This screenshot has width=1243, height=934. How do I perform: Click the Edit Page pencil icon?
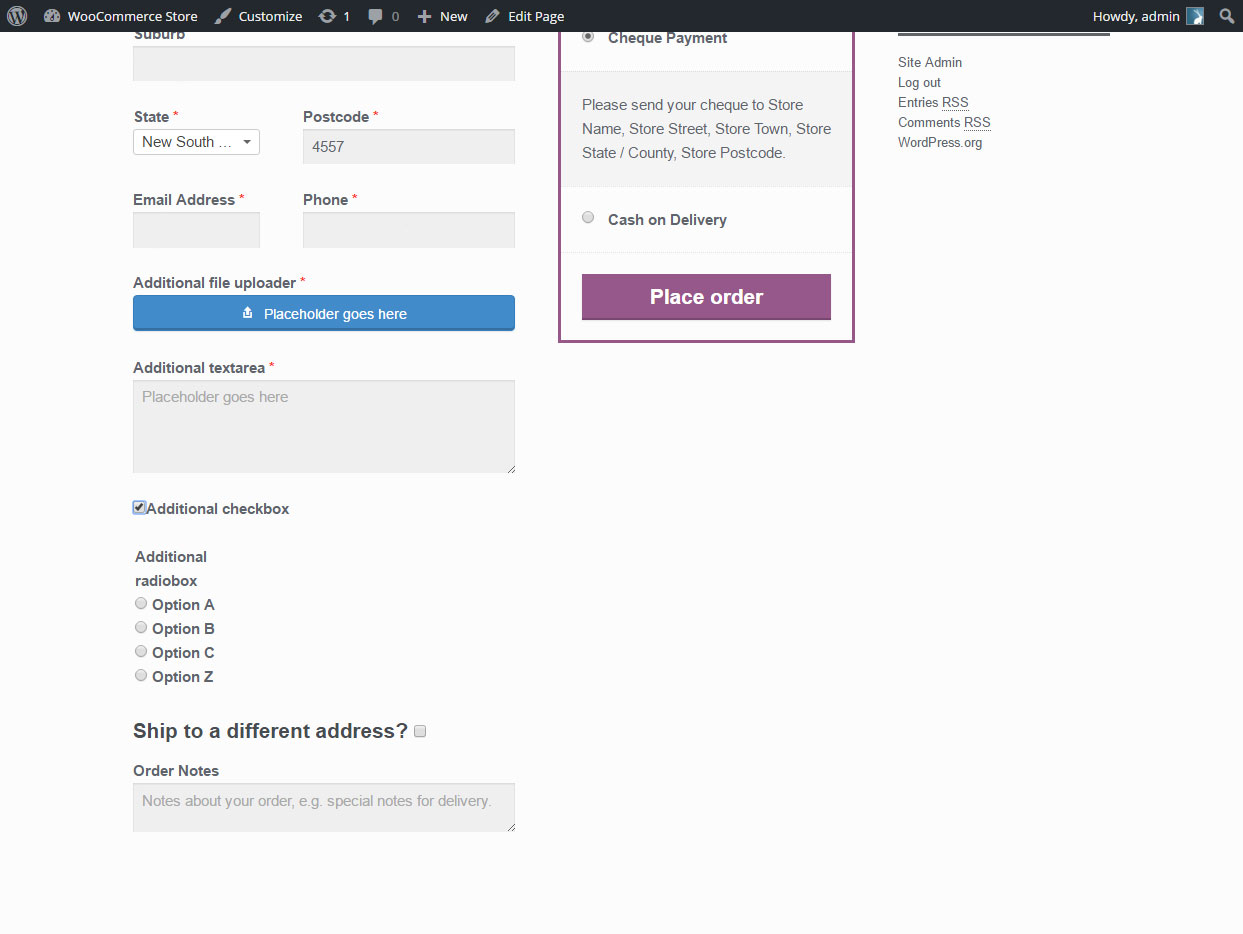tap(492, 16)
